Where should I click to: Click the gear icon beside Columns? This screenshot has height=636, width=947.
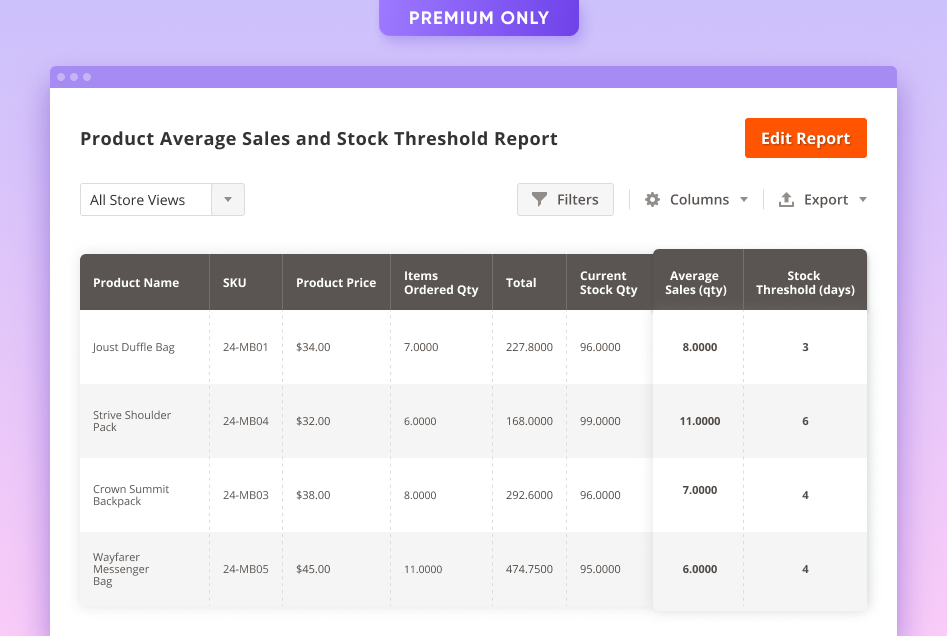[x=652, y=199]
